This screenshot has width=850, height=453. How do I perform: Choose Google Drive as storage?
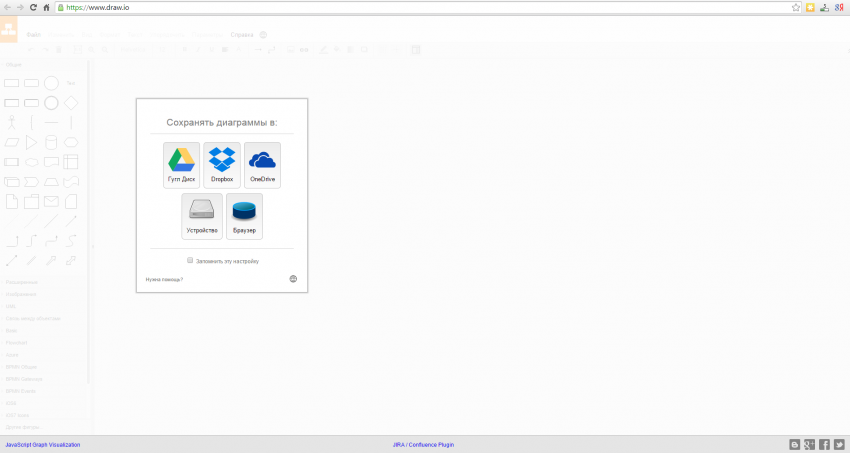(x=181, y=165)
